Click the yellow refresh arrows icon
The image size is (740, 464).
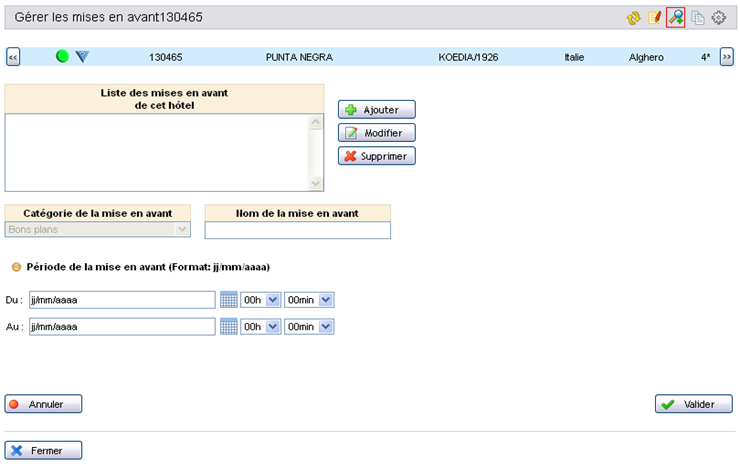pyautogui.click(x=633, y=18)
